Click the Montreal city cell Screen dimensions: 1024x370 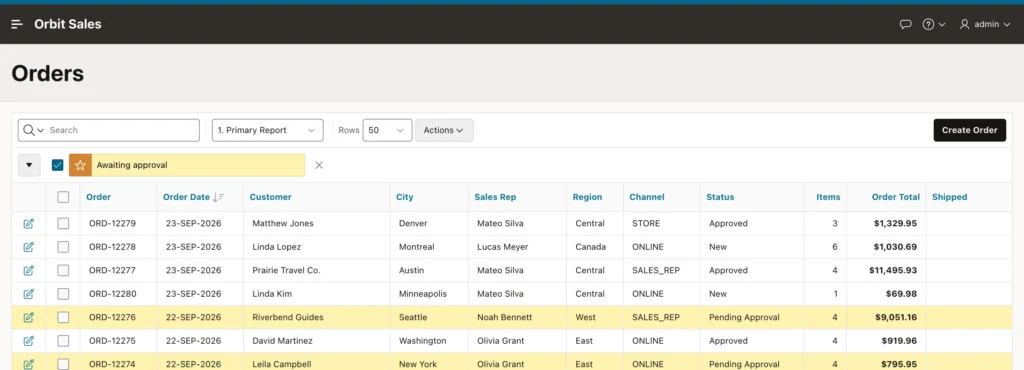[x=417, y=247]
